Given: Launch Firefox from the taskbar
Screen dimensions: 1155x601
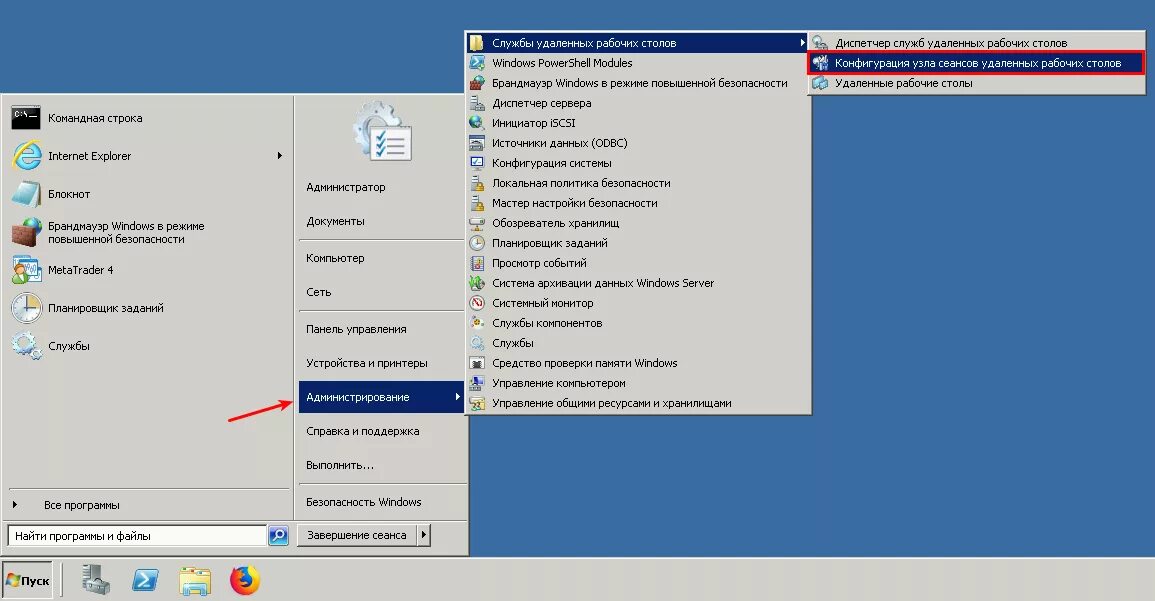Looking at the screenshot, I should [245, 580].
